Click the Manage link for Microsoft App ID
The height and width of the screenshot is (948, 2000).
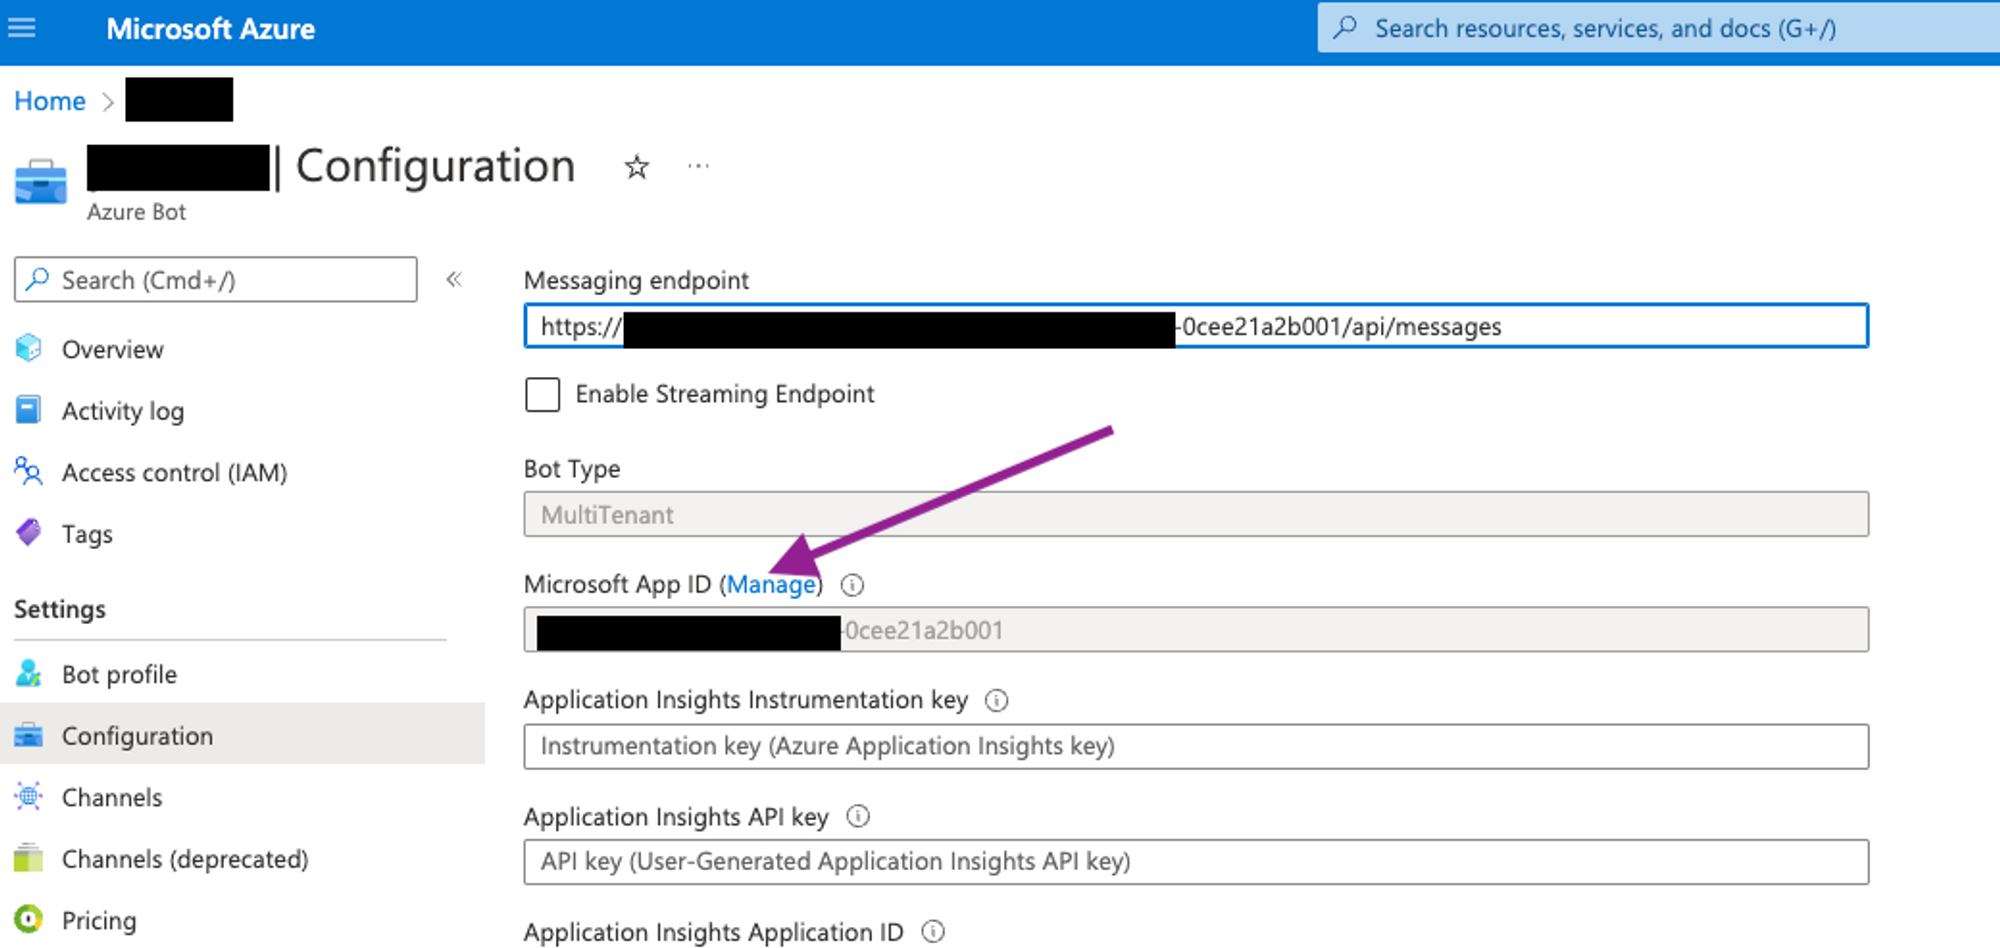[771, 585]
